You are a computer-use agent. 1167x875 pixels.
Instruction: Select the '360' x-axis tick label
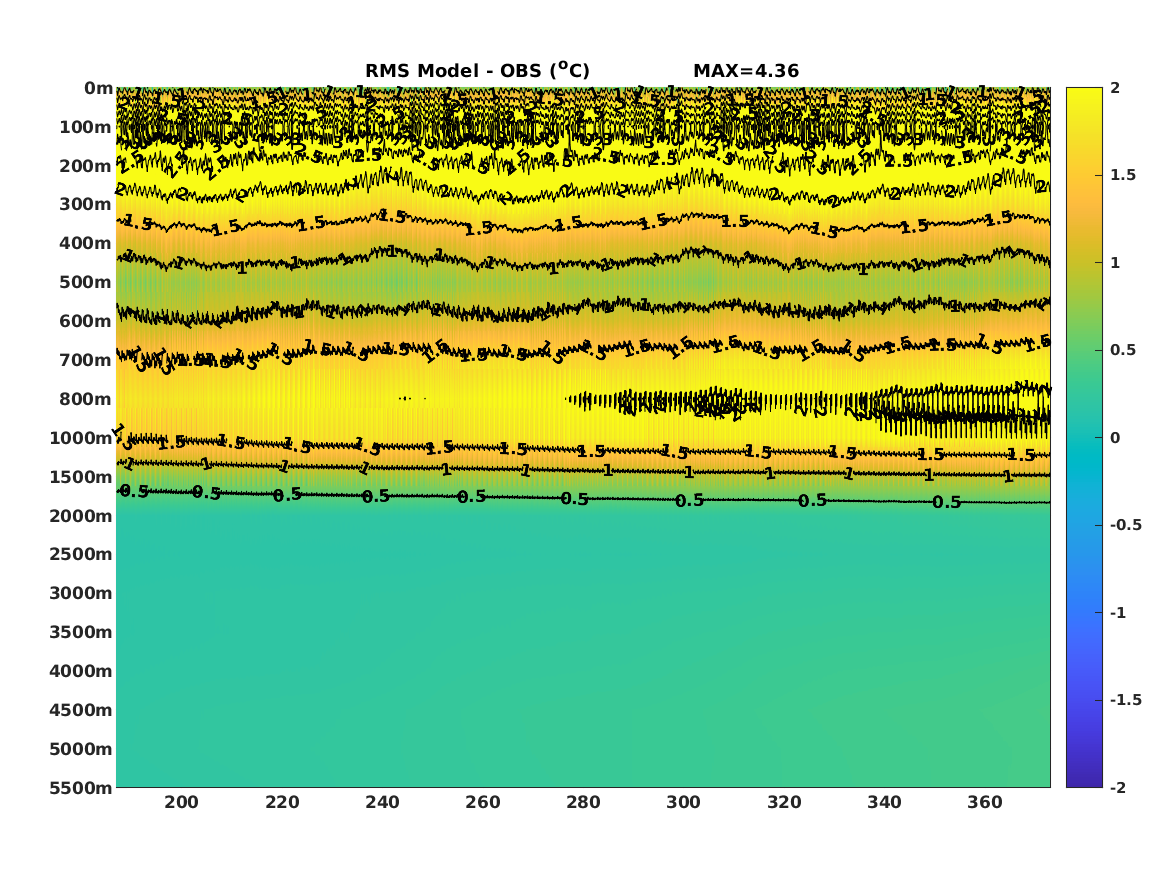[985, 802]
